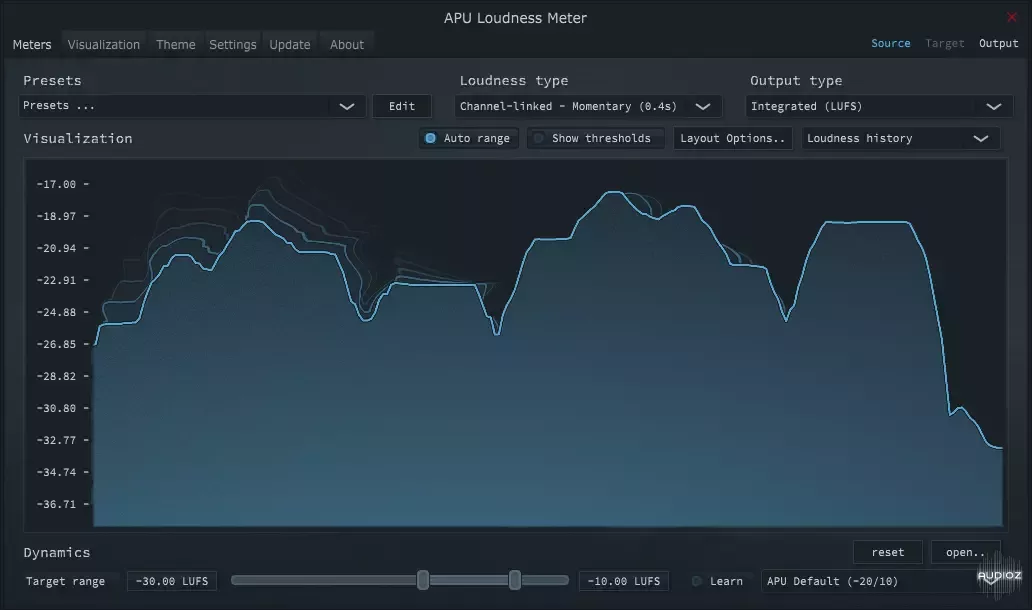Open the APU Default dynamics preset dropdown
Viewport: 1032px width, 610px height.
click(869, 581)
